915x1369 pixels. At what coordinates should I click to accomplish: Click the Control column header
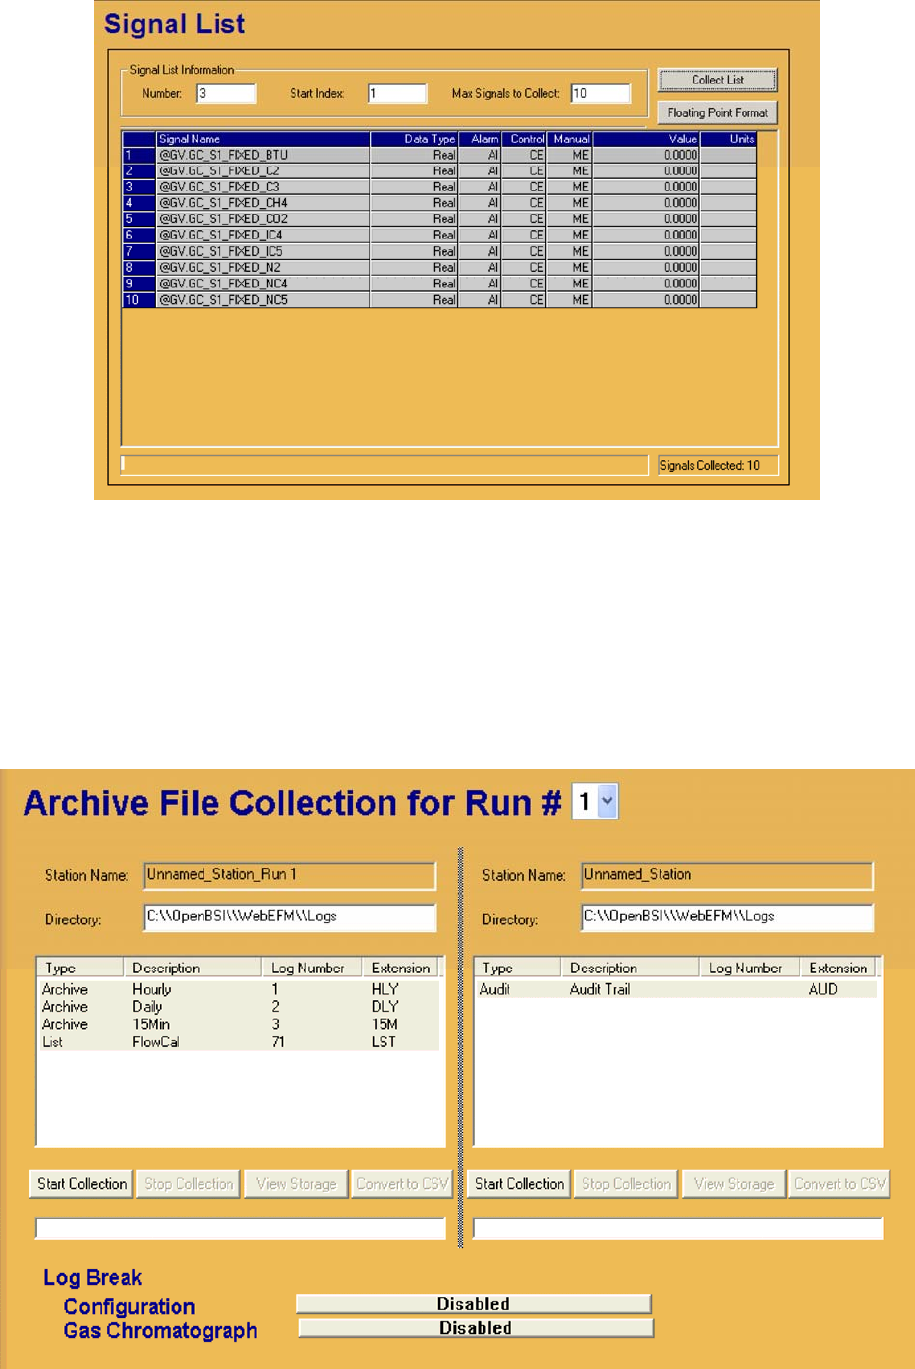pyautogui.click(x=523, y=139)
